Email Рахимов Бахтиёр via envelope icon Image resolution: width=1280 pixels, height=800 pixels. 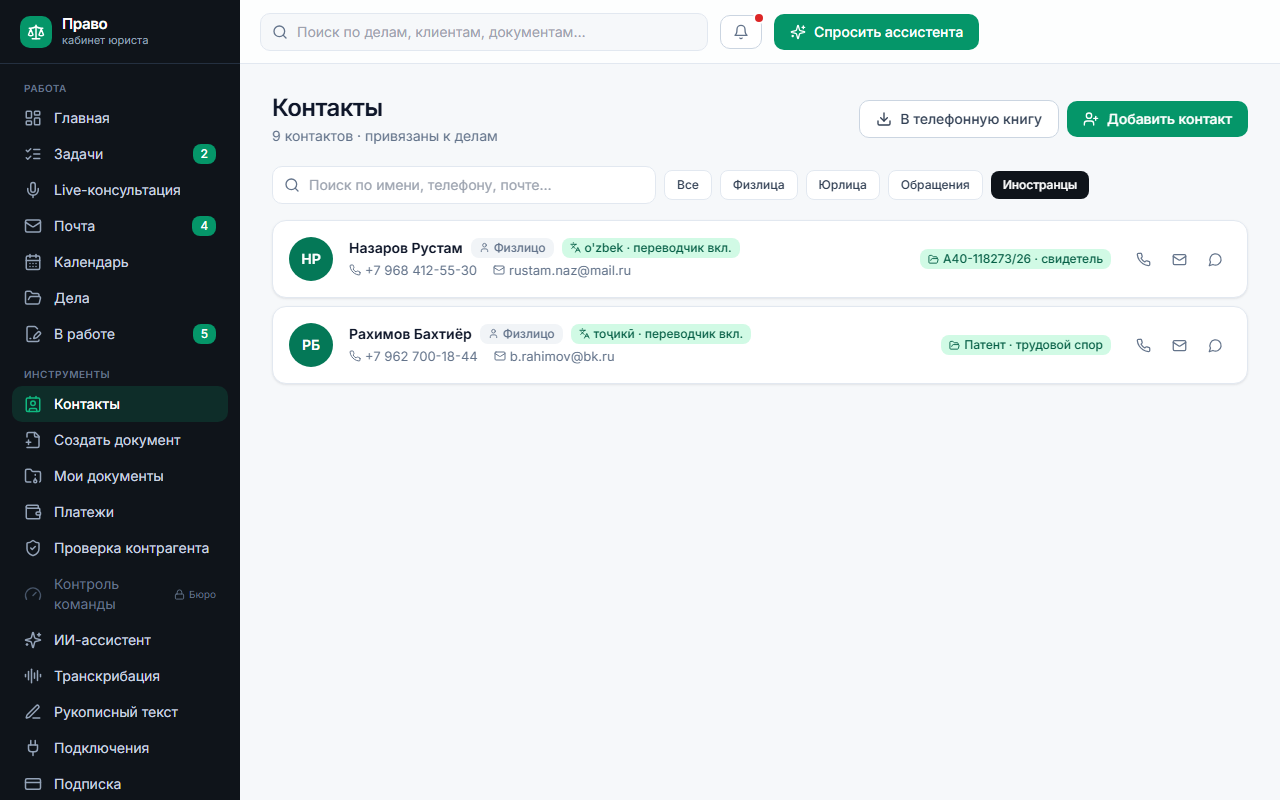point(1179,345)
